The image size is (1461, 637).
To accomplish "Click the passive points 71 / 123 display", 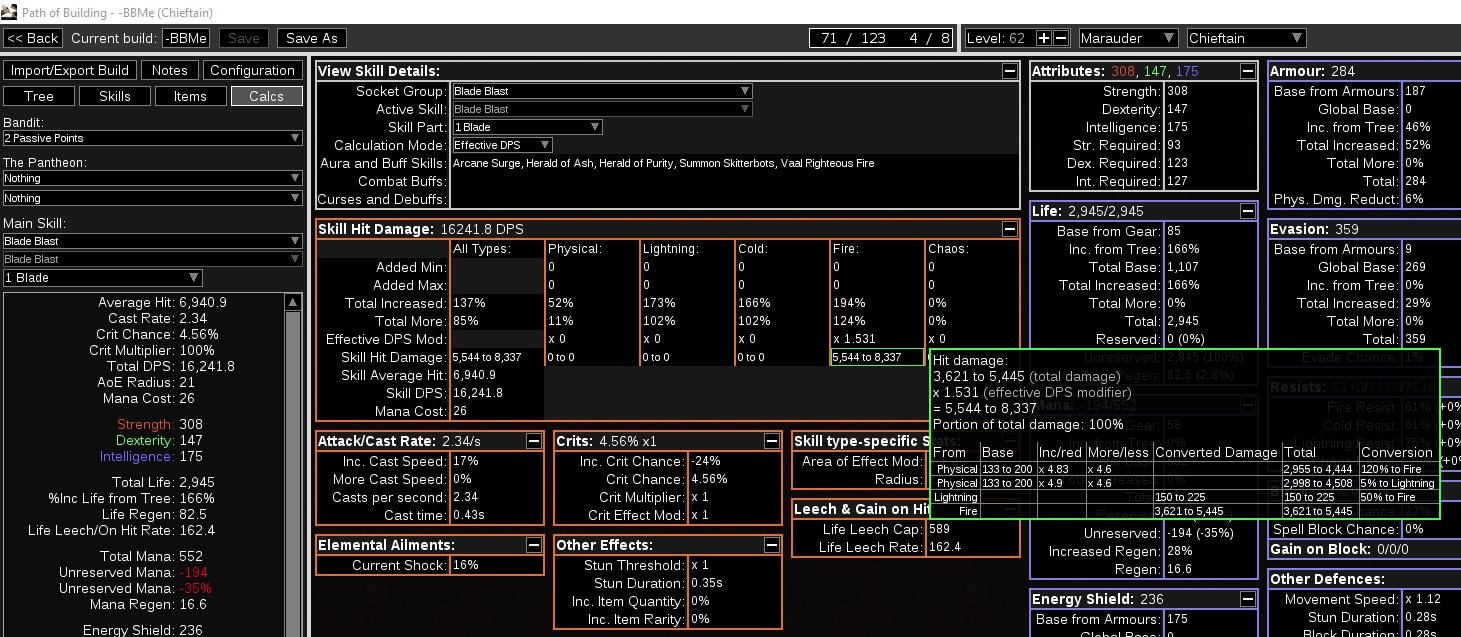I will [x=853, y=38].
